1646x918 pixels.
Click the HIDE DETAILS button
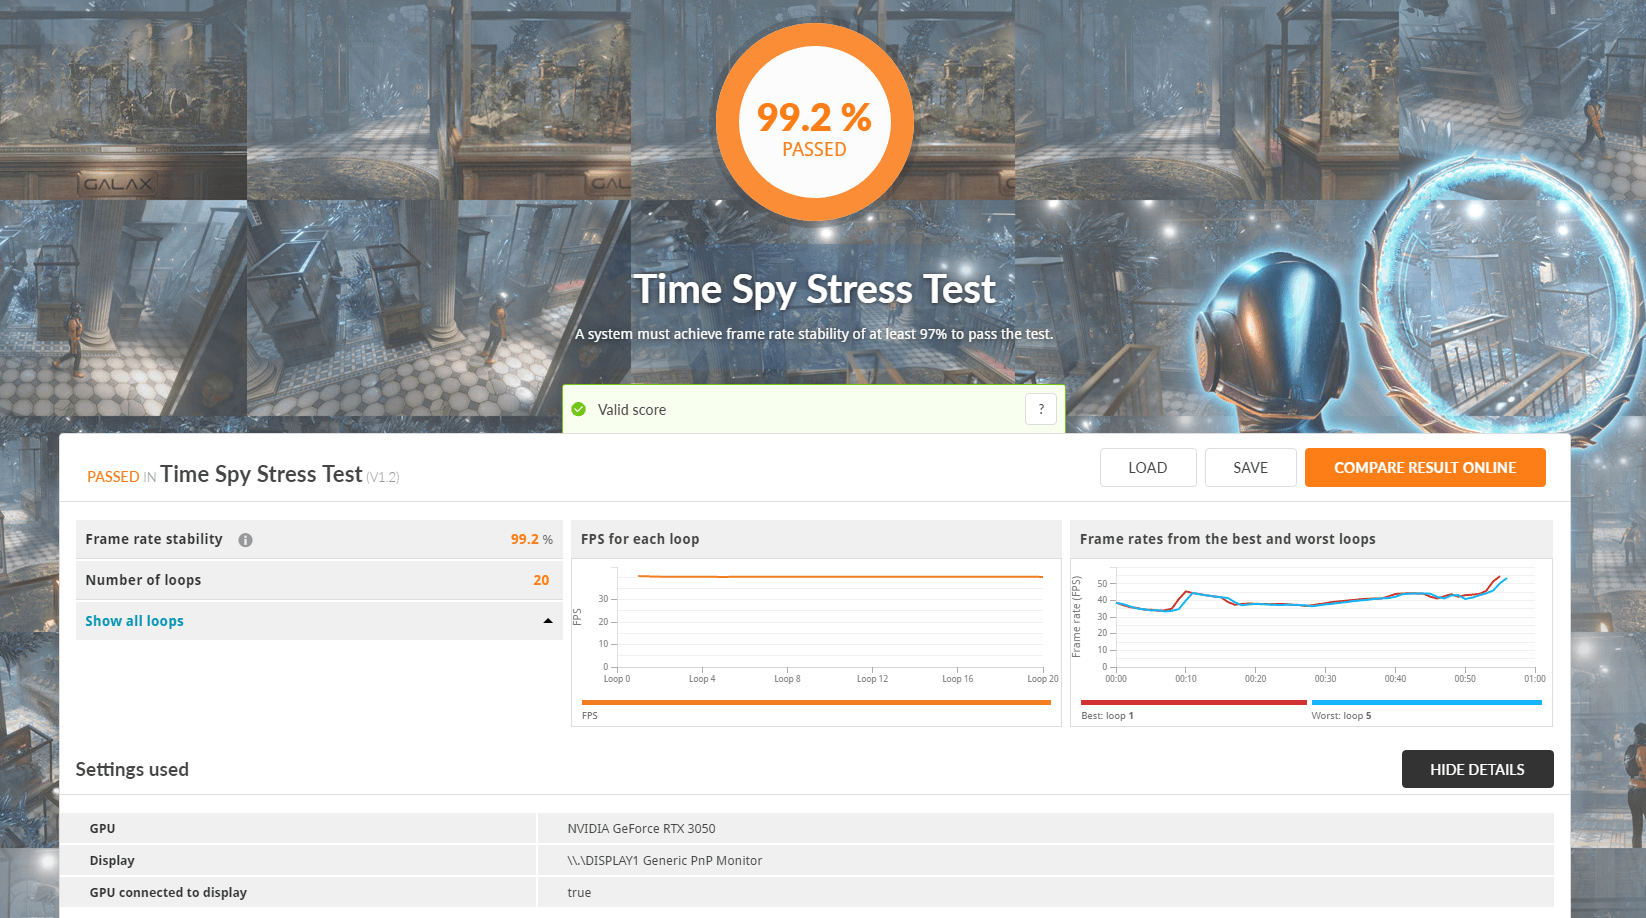1477,769
